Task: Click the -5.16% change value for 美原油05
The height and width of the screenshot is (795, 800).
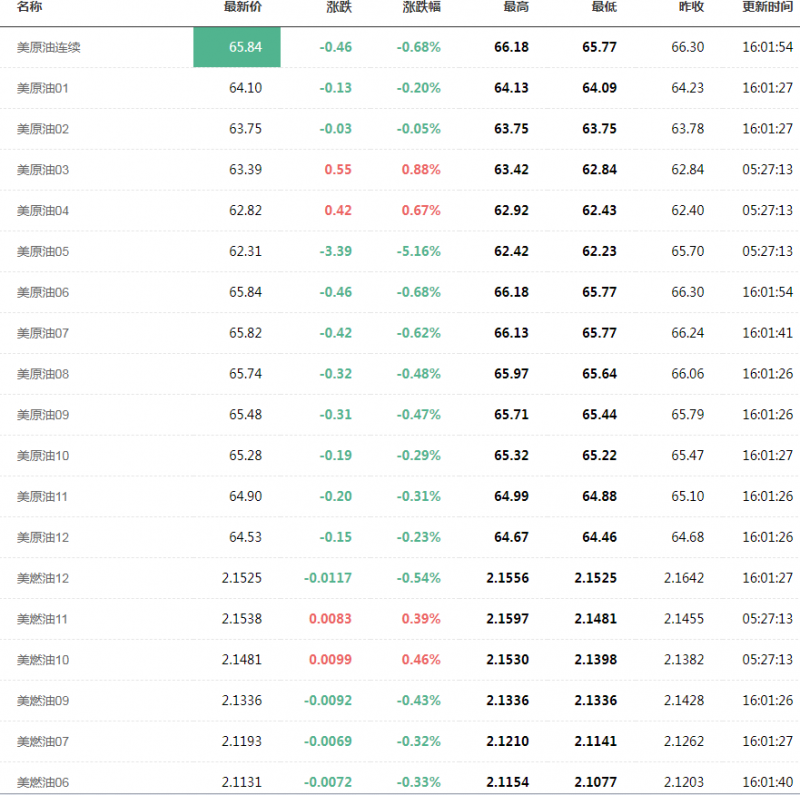Action: coord(418,251)
